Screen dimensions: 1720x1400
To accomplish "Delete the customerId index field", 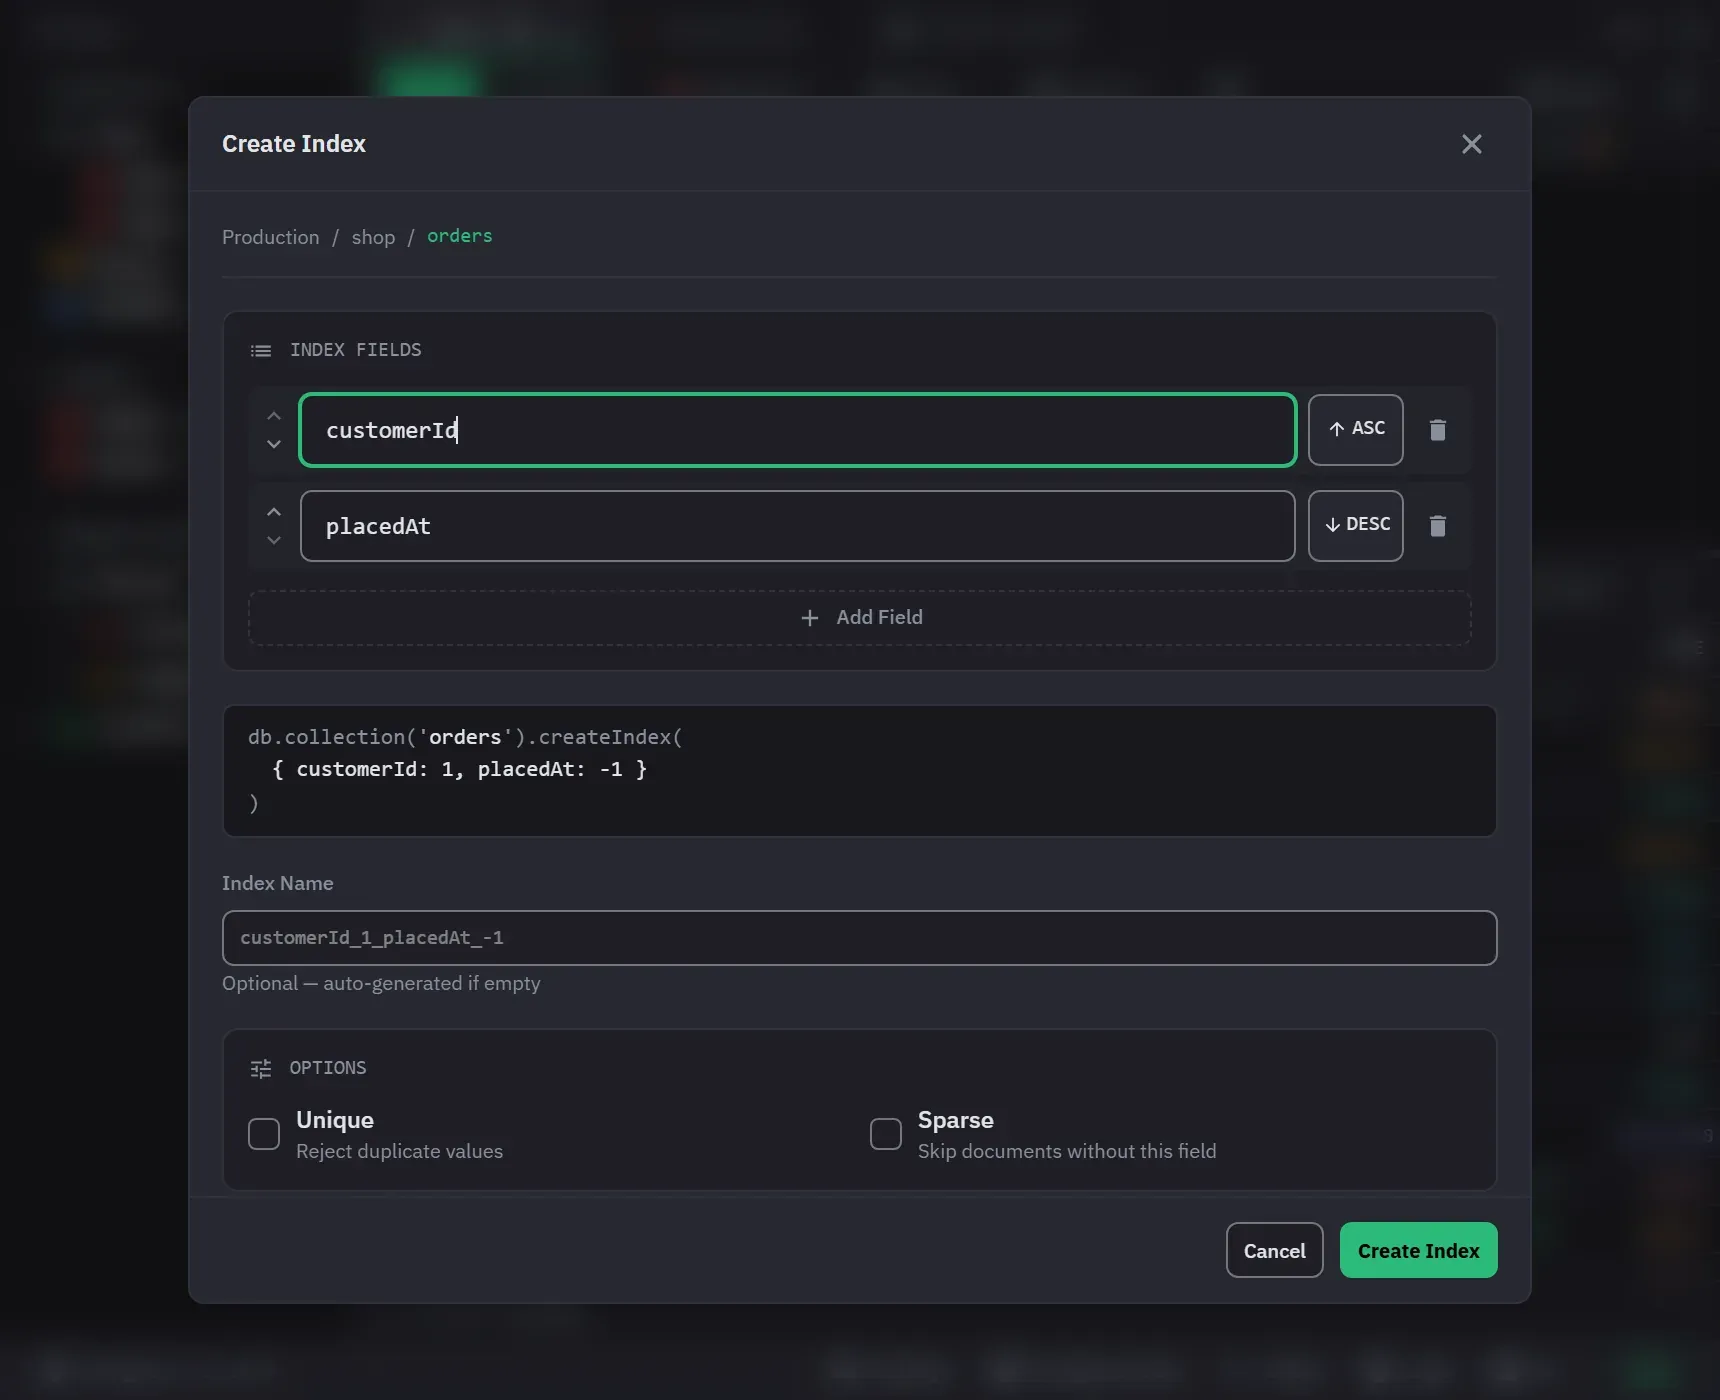I will click(x=1437, y=430).
